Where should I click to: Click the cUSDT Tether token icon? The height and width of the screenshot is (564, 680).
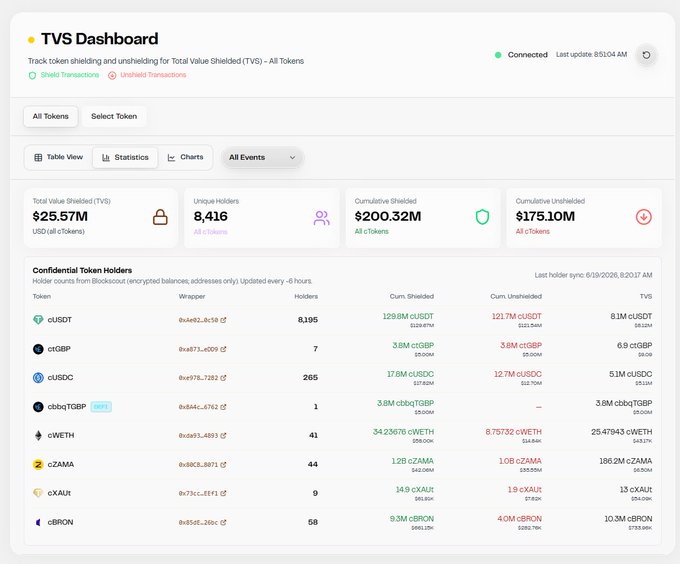click(x=38, y=320)
